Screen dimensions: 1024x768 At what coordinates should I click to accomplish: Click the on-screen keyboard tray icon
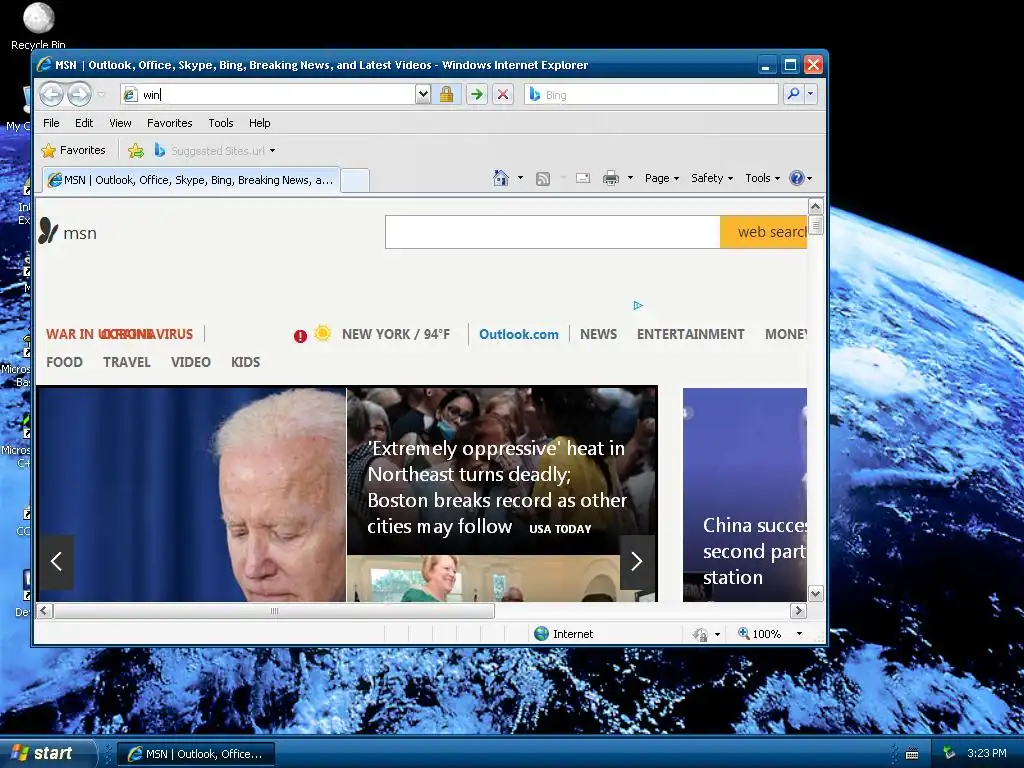(x=912, y=754)
